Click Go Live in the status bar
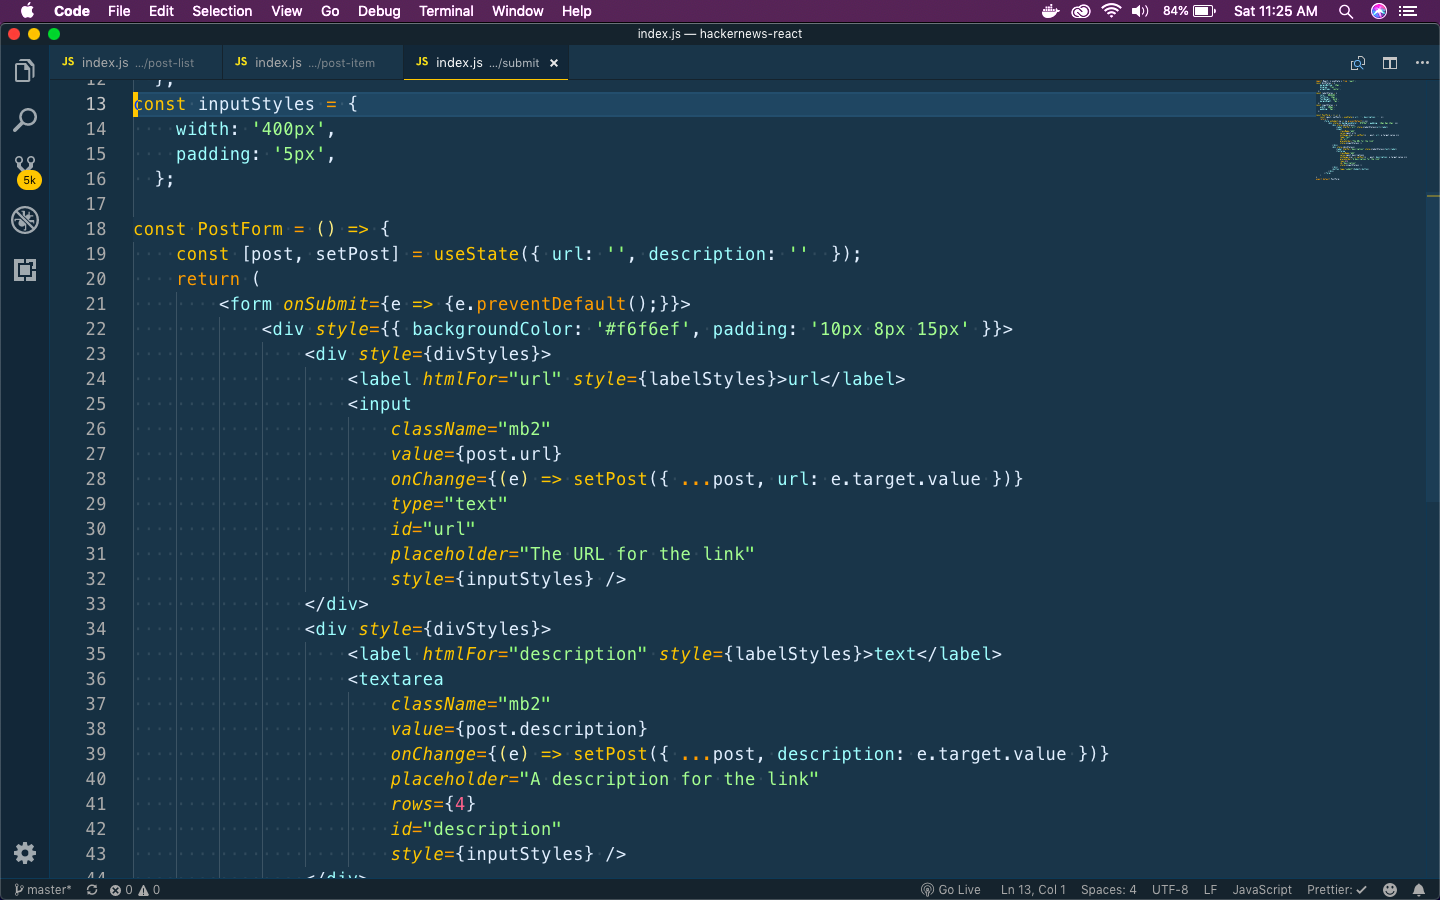Viewport: 1440px width, 900px height. [951, 890]
